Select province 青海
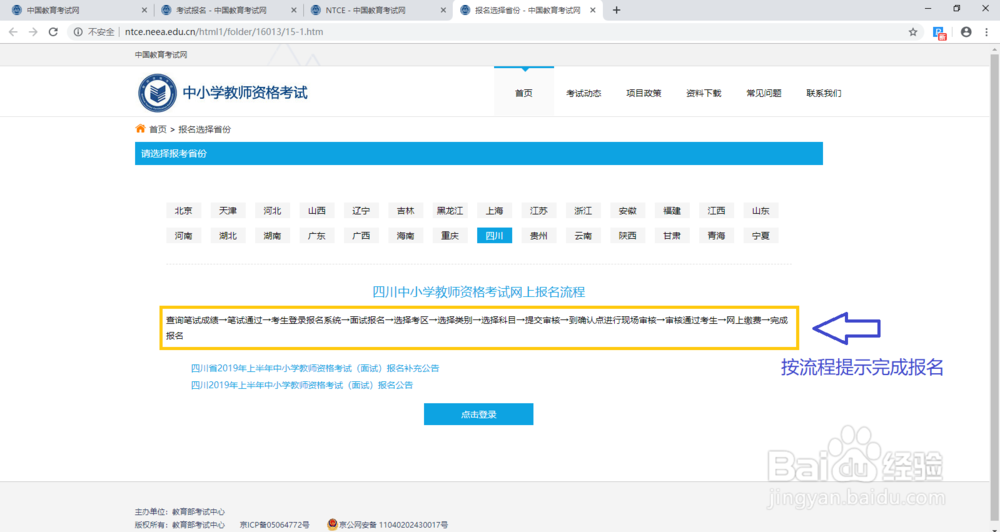Viewport: 1000px width, 532px height. 716,235
